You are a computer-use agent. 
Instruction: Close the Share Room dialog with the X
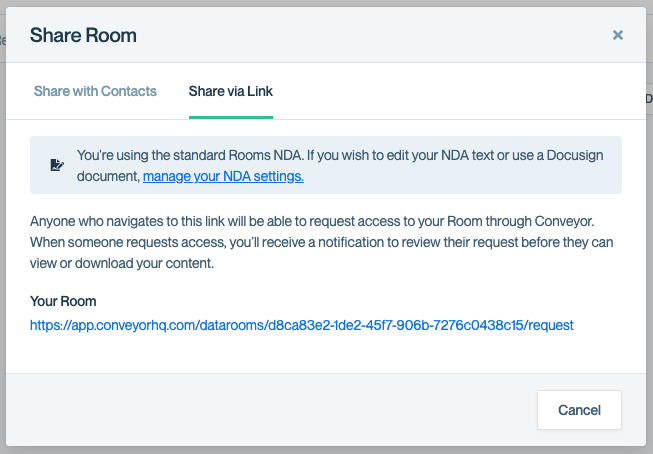pyautogui.click(x=618, y=35)
